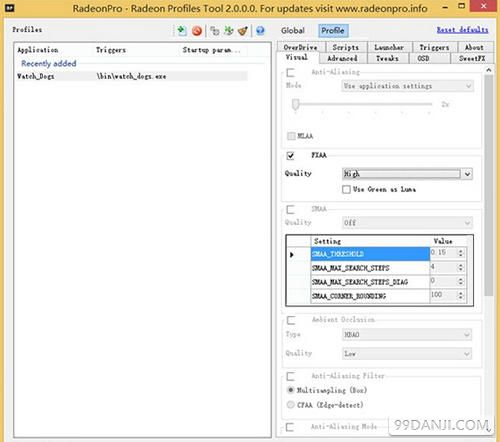
Task: Select Multisampling (Box) radio option
Action: pyautogui.click(x=291, y=390)
